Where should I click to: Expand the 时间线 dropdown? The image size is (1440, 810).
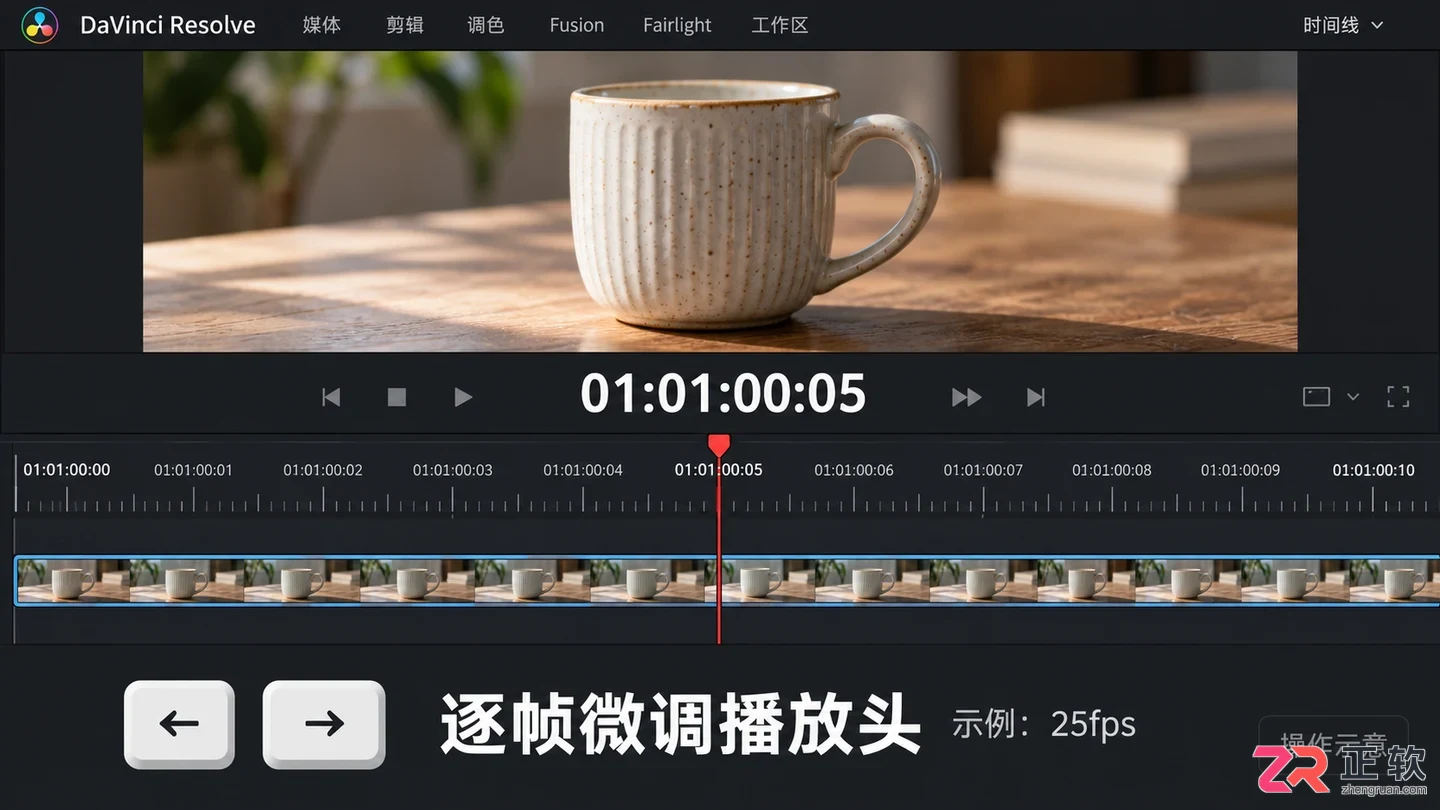[x=1342, y=25]
